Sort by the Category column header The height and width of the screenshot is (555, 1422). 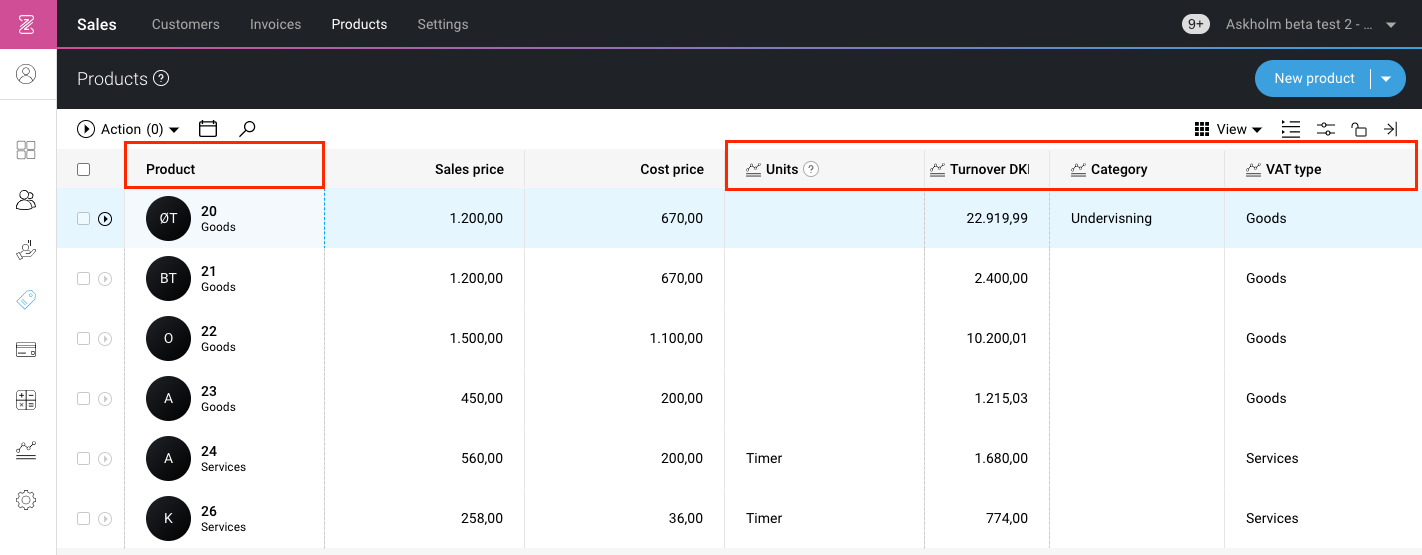click(x=1119, y=169)
